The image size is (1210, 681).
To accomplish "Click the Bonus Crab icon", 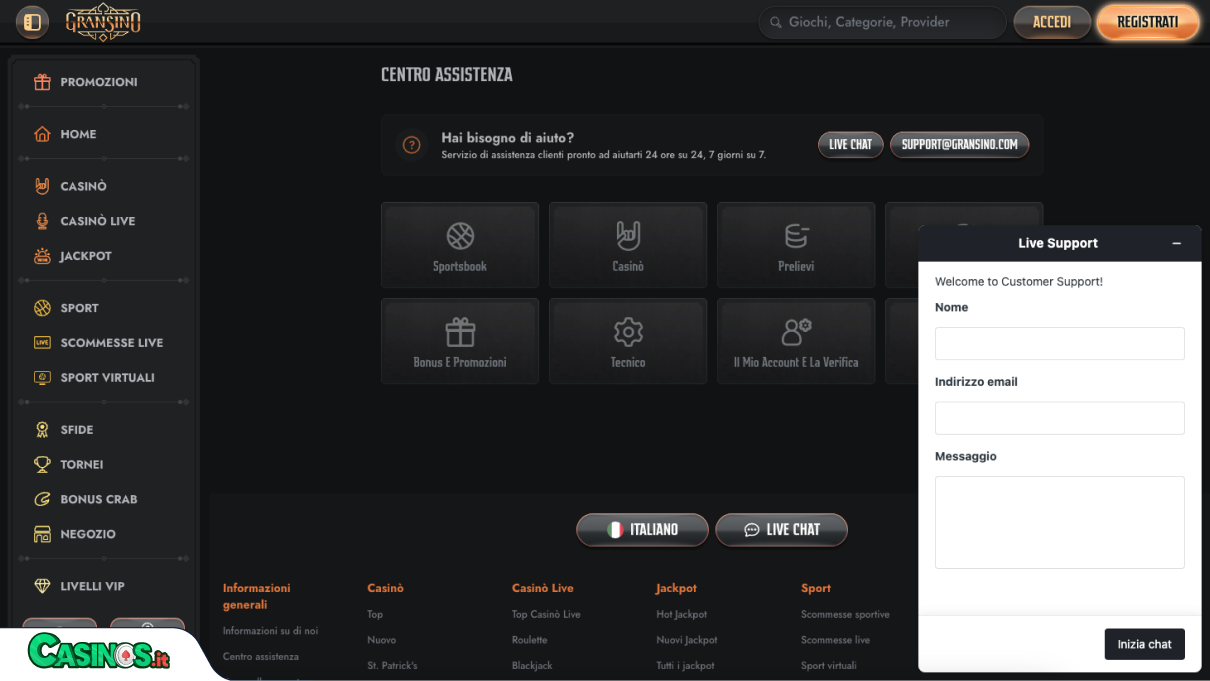I will tap(42, 499).
